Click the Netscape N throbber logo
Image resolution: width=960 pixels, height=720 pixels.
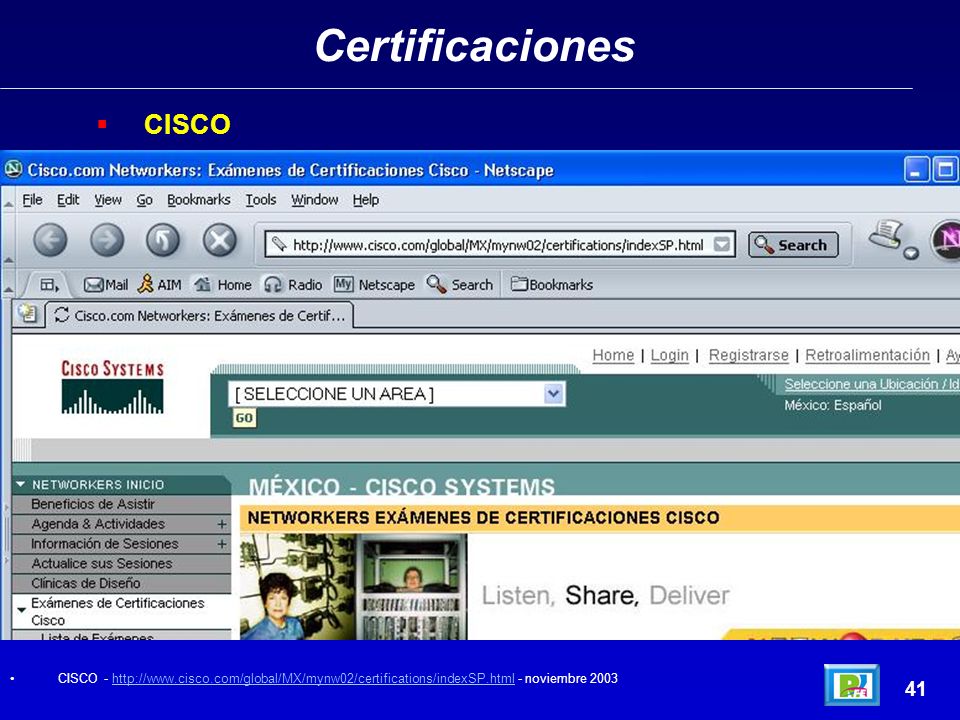point(946,240)
